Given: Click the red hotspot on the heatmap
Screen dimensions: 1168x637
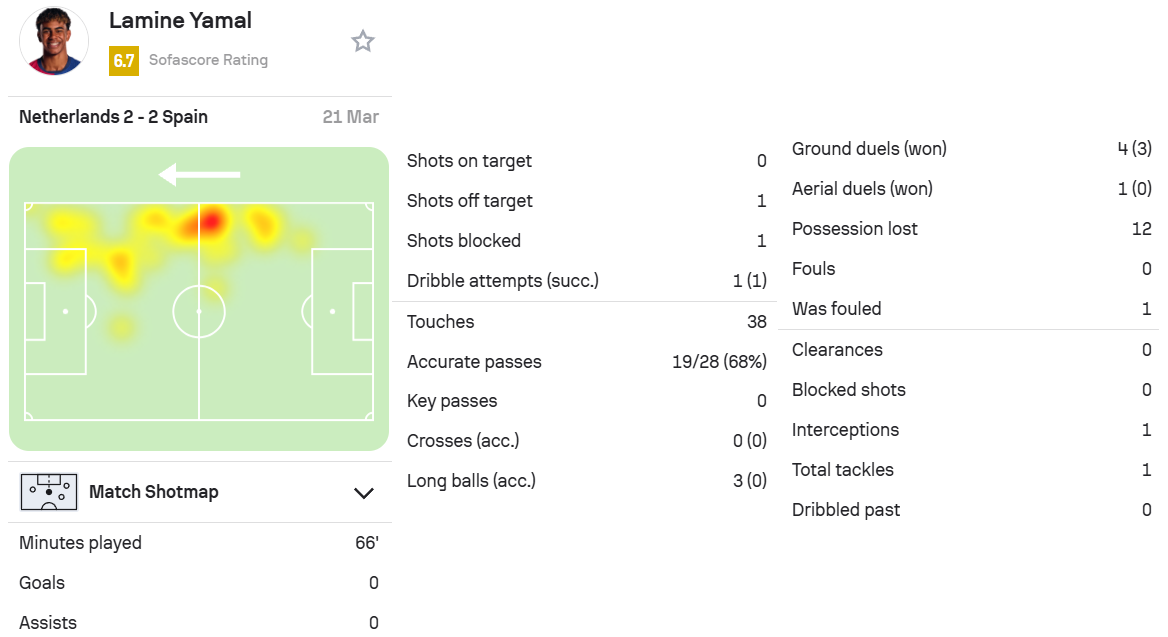Looking at the screenshot, I should (x=212, y=221).
